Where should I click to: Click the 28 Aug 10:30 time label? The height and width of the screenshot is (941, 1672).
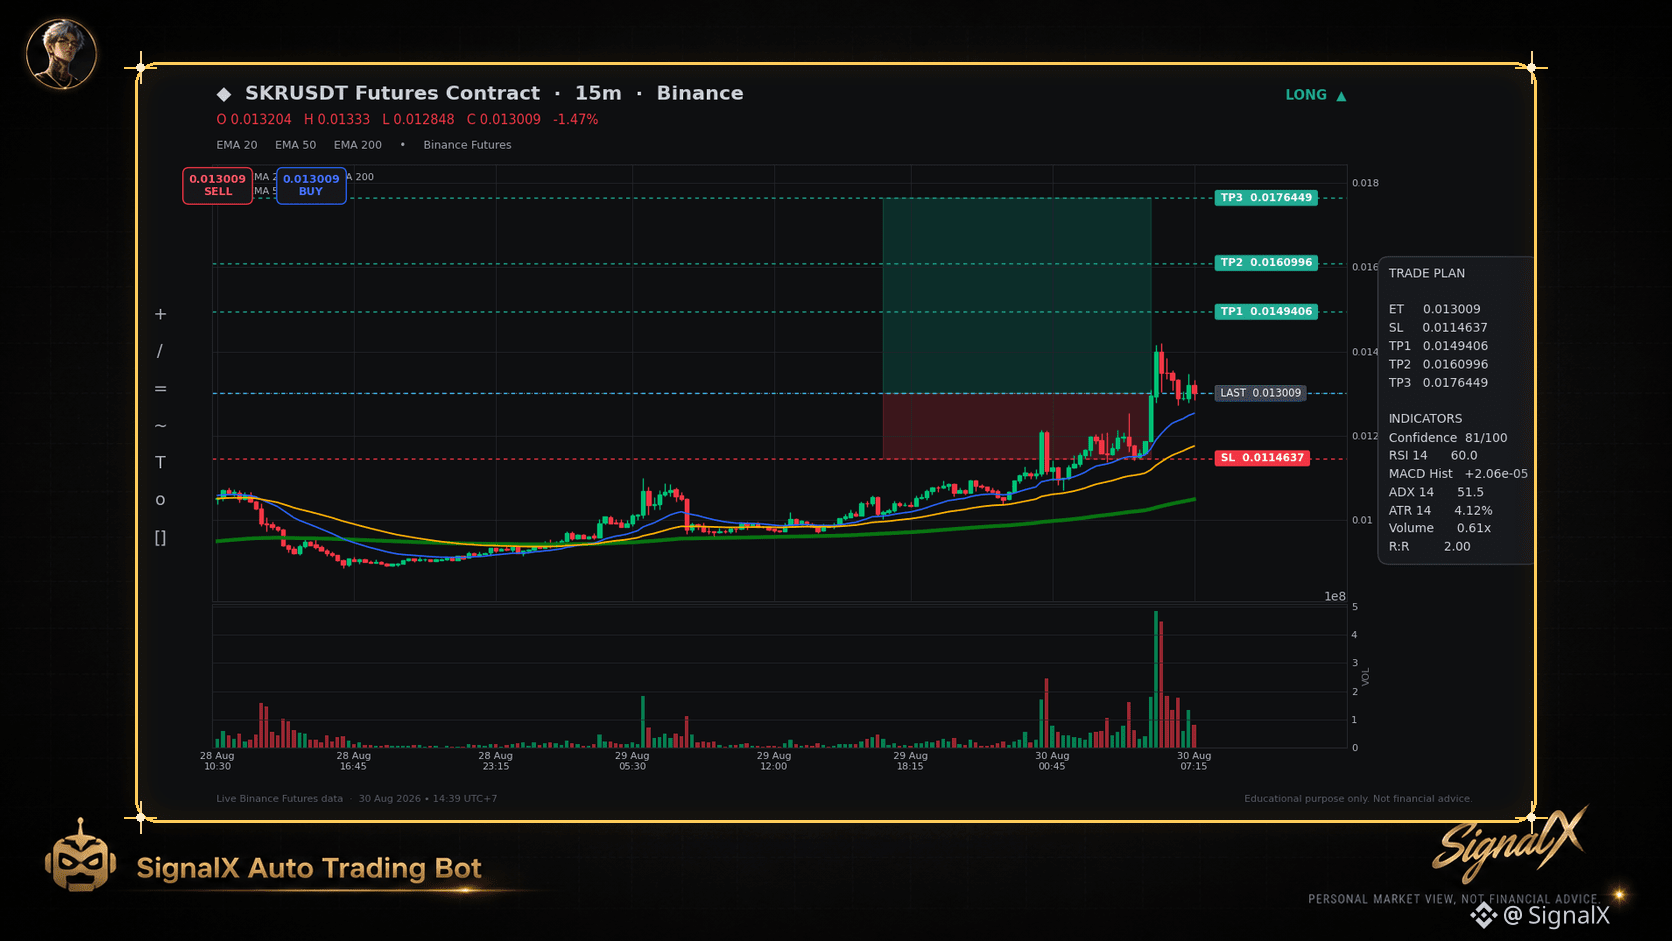pyautogui.click(x=217, y=761)
